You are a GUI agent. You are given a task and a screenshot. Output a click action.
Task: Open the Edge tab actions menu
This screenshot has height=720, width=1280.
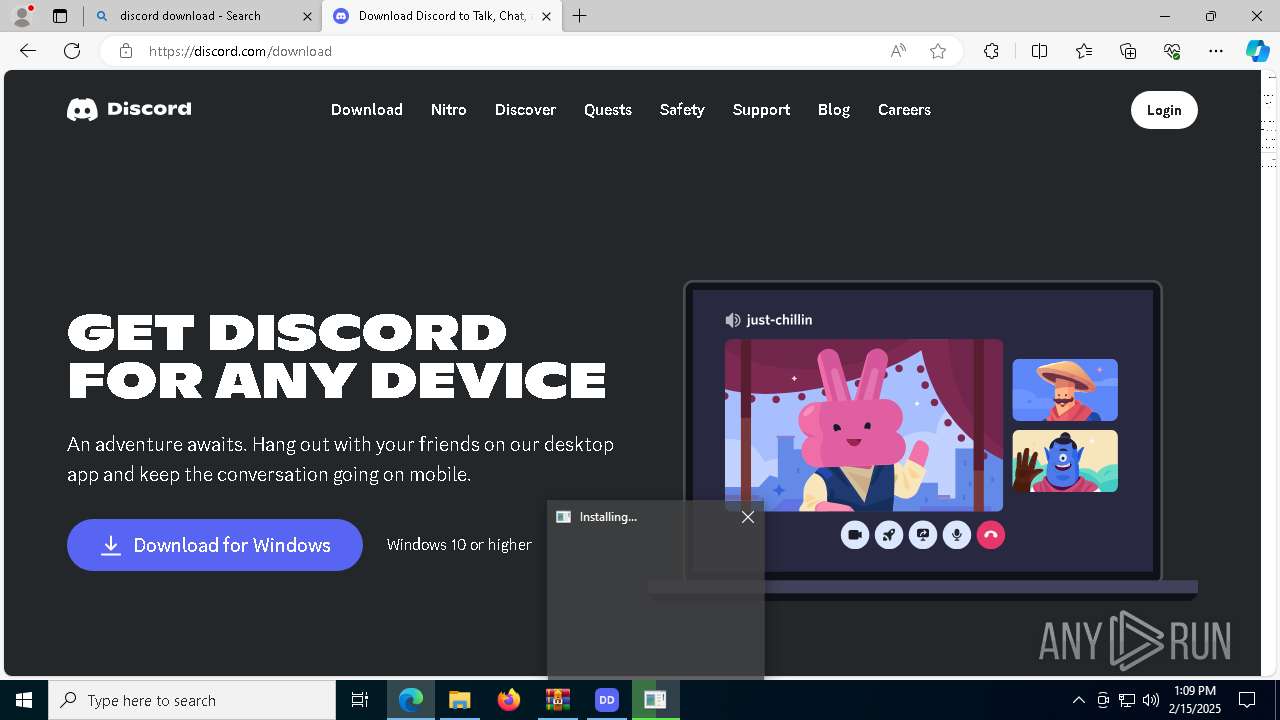point(60,16)
